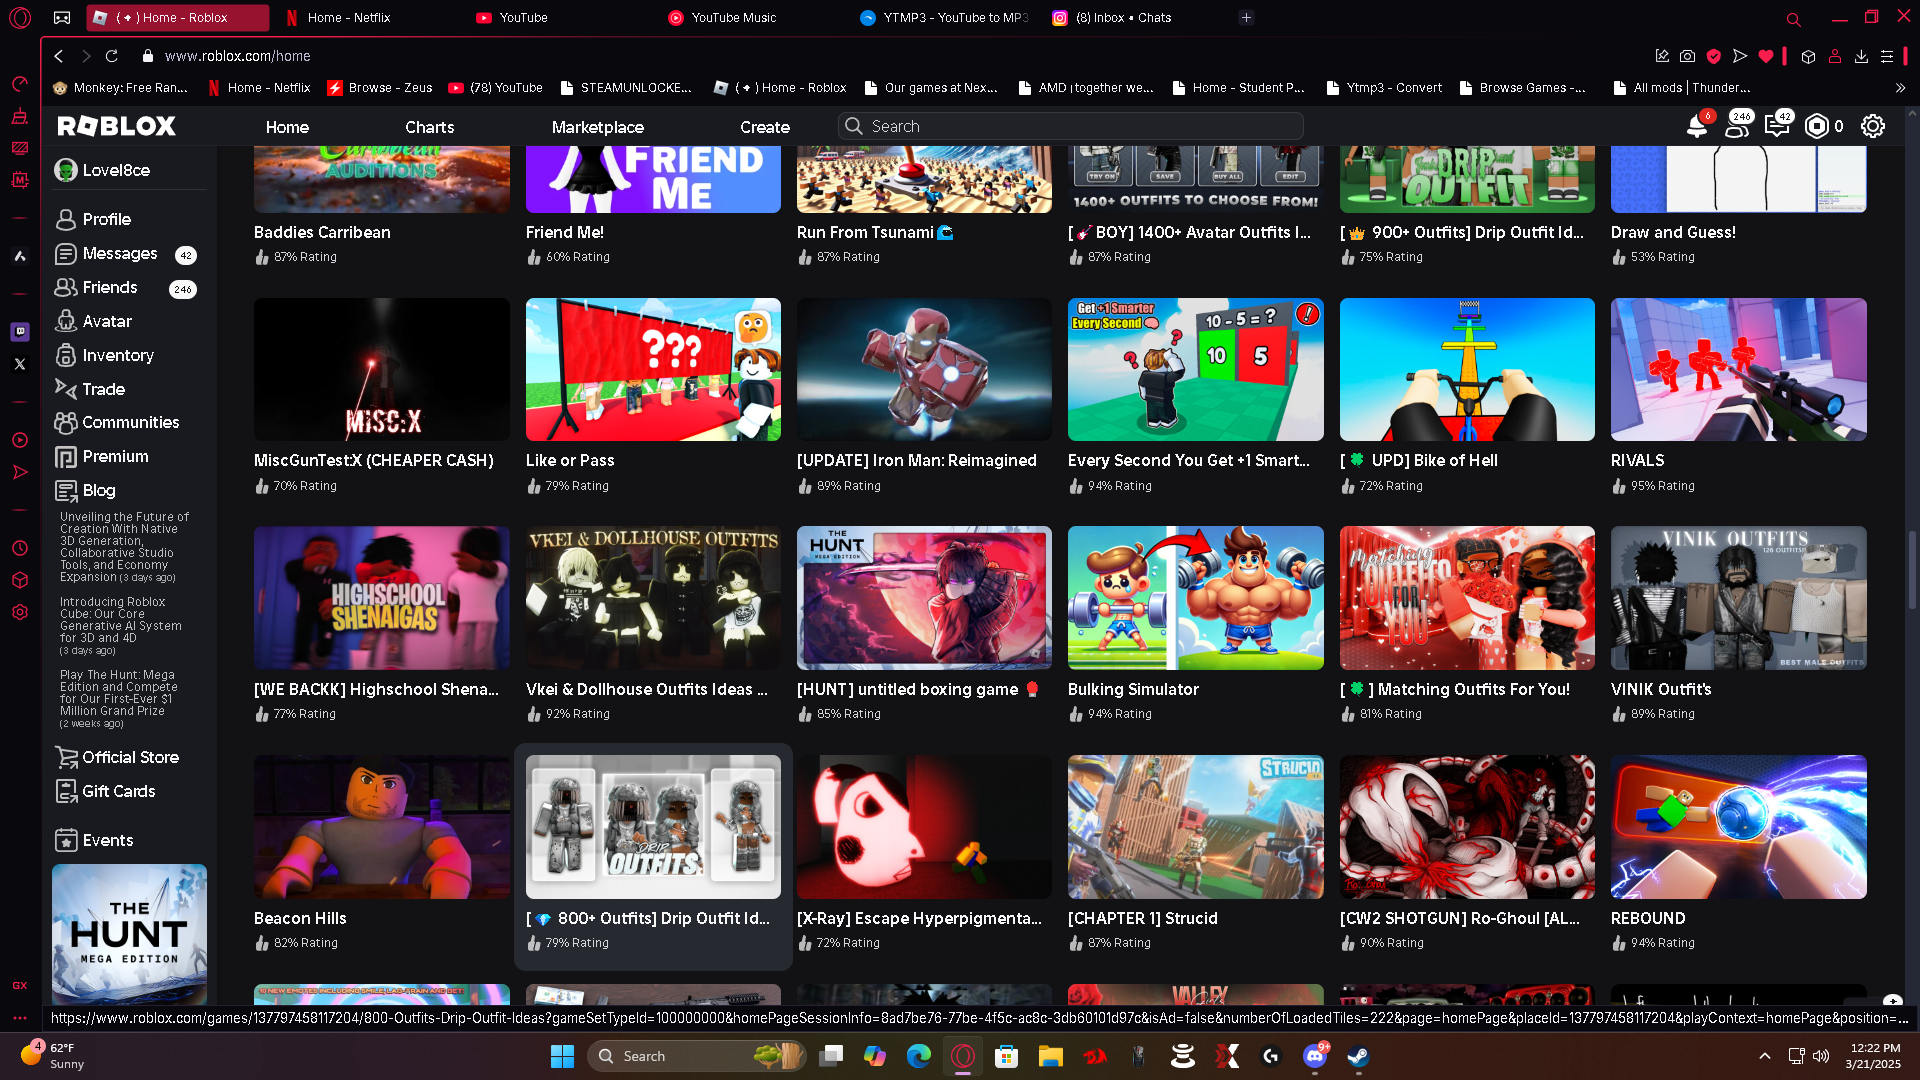Viewport: 1920px width, 1080px height.
Task: Open the Charts navigation menu
Action: click(429, 127)
